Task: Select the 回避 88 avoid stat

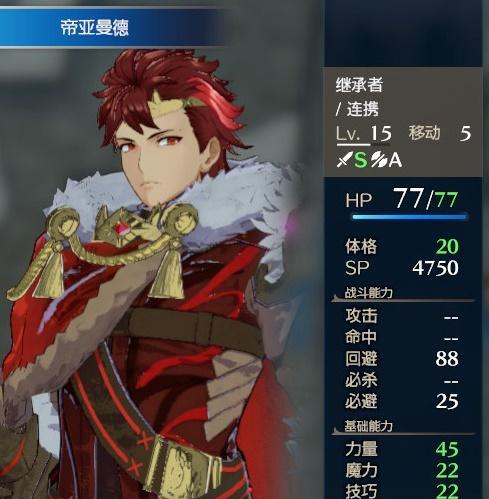Action: (x=402, y=359)
